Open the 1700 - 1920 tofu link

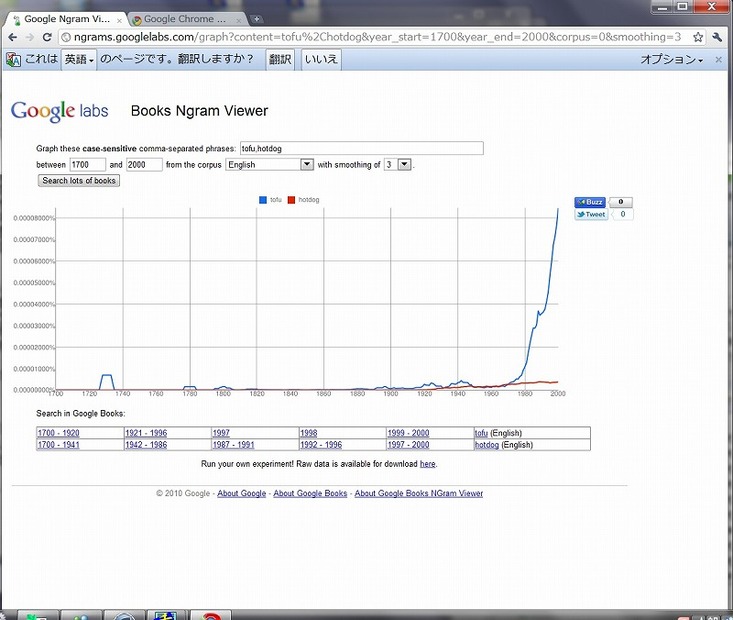(58, 433)
